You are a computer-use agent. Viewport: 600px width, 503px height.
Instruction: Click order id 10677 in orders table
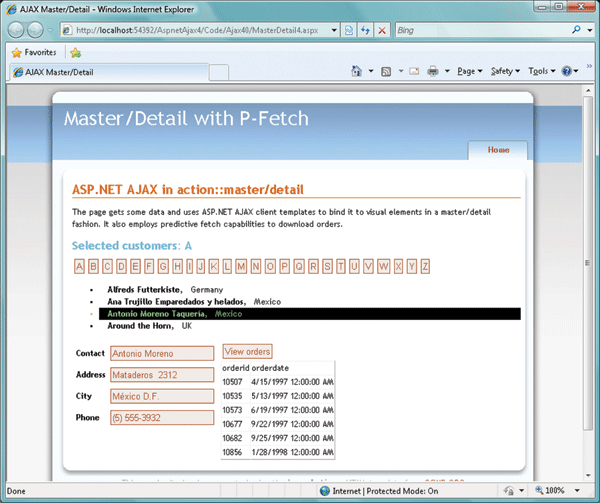pyautogui.click(x=232, y=424)
